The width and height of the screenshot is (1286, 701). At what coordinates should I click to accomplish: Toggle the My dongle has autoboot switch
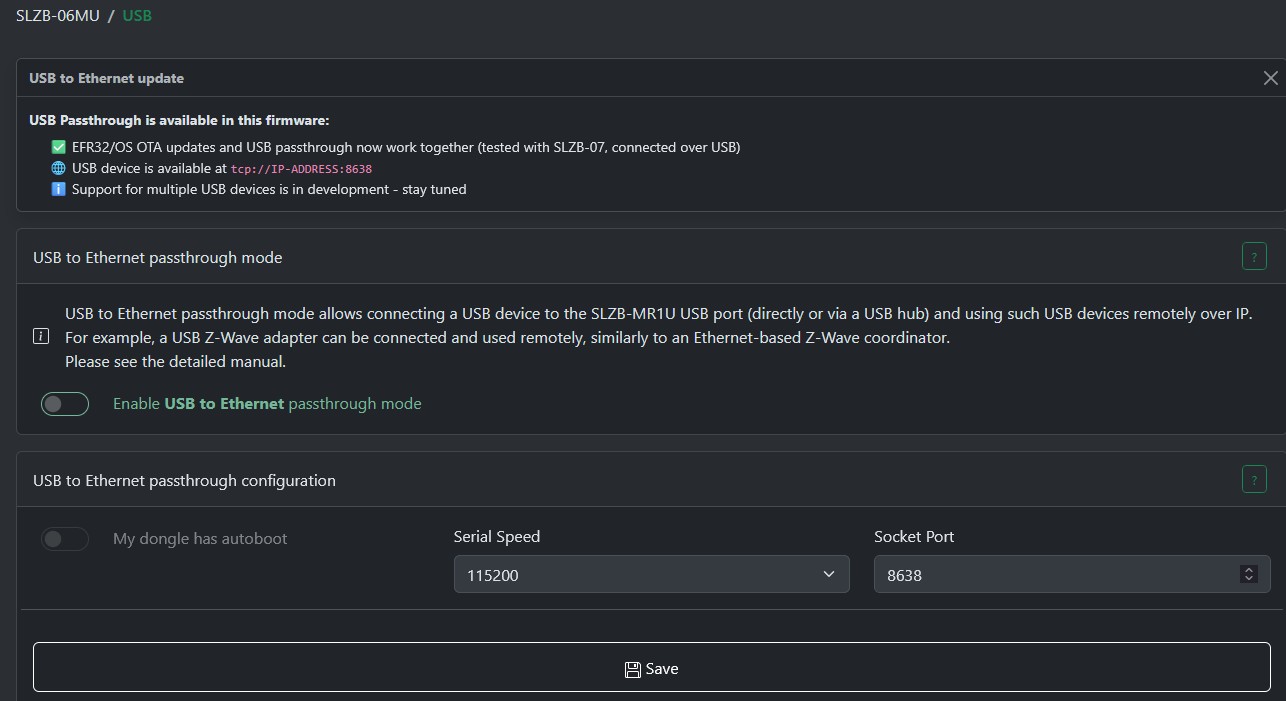pos(65,539)
